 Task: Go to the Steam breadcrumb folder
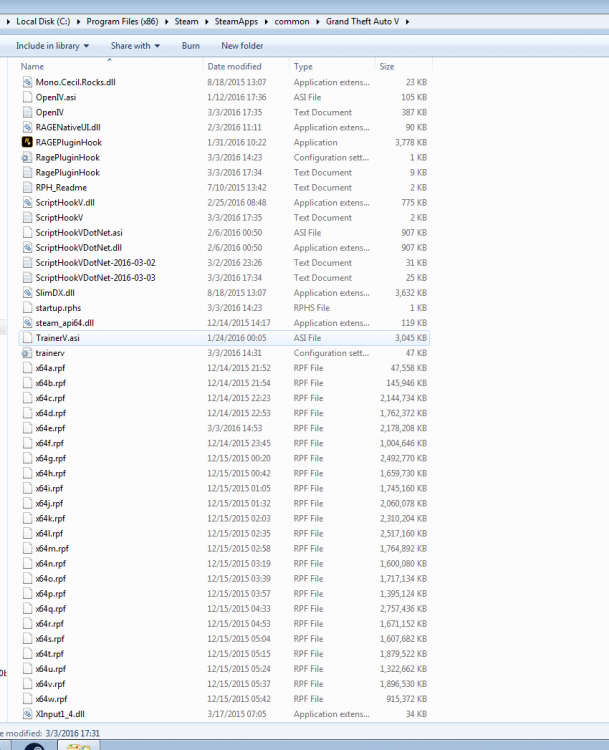tap(186, 22)
